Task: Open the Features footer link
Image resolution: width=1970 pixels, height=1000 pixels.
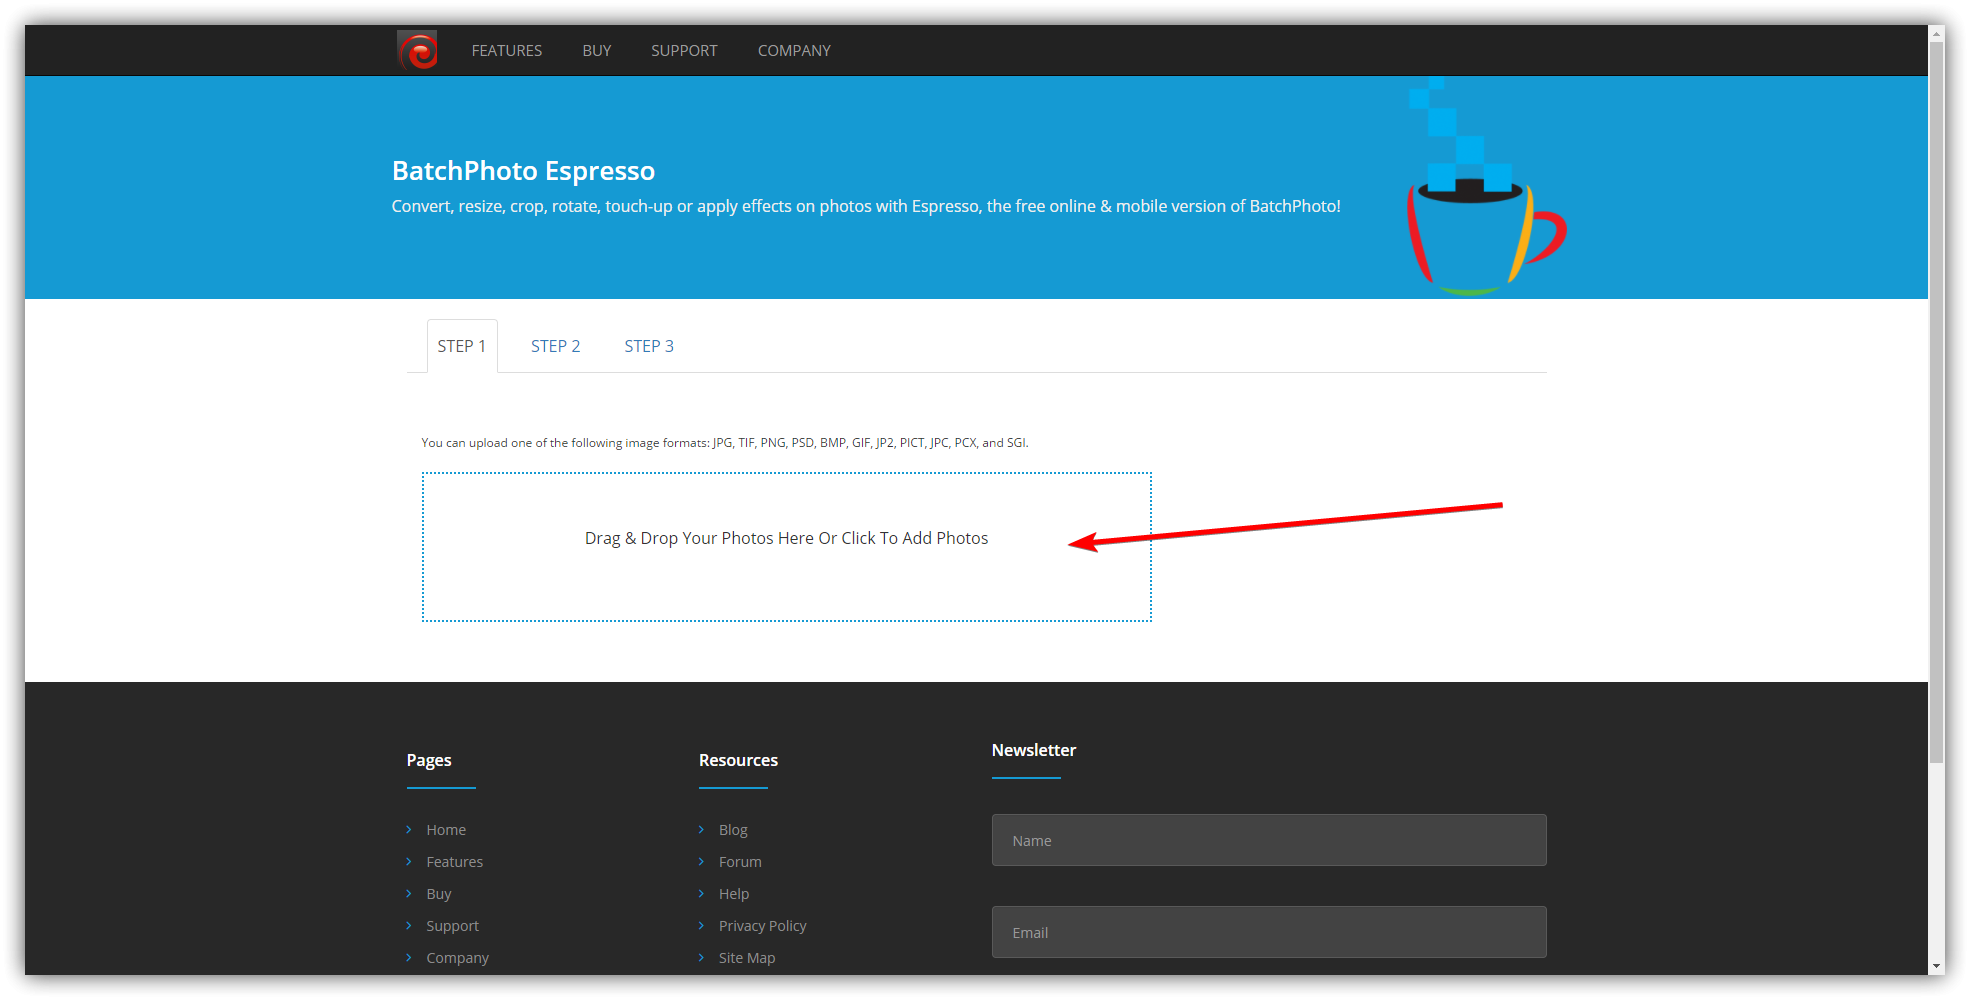Action: point(455,862)
